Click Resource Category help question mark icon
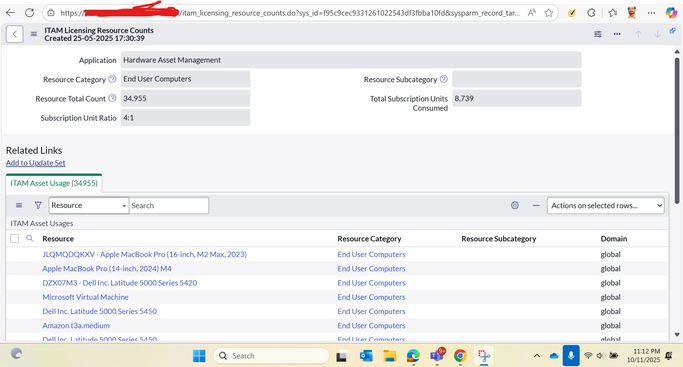The image size is (683, 367). 112,79
